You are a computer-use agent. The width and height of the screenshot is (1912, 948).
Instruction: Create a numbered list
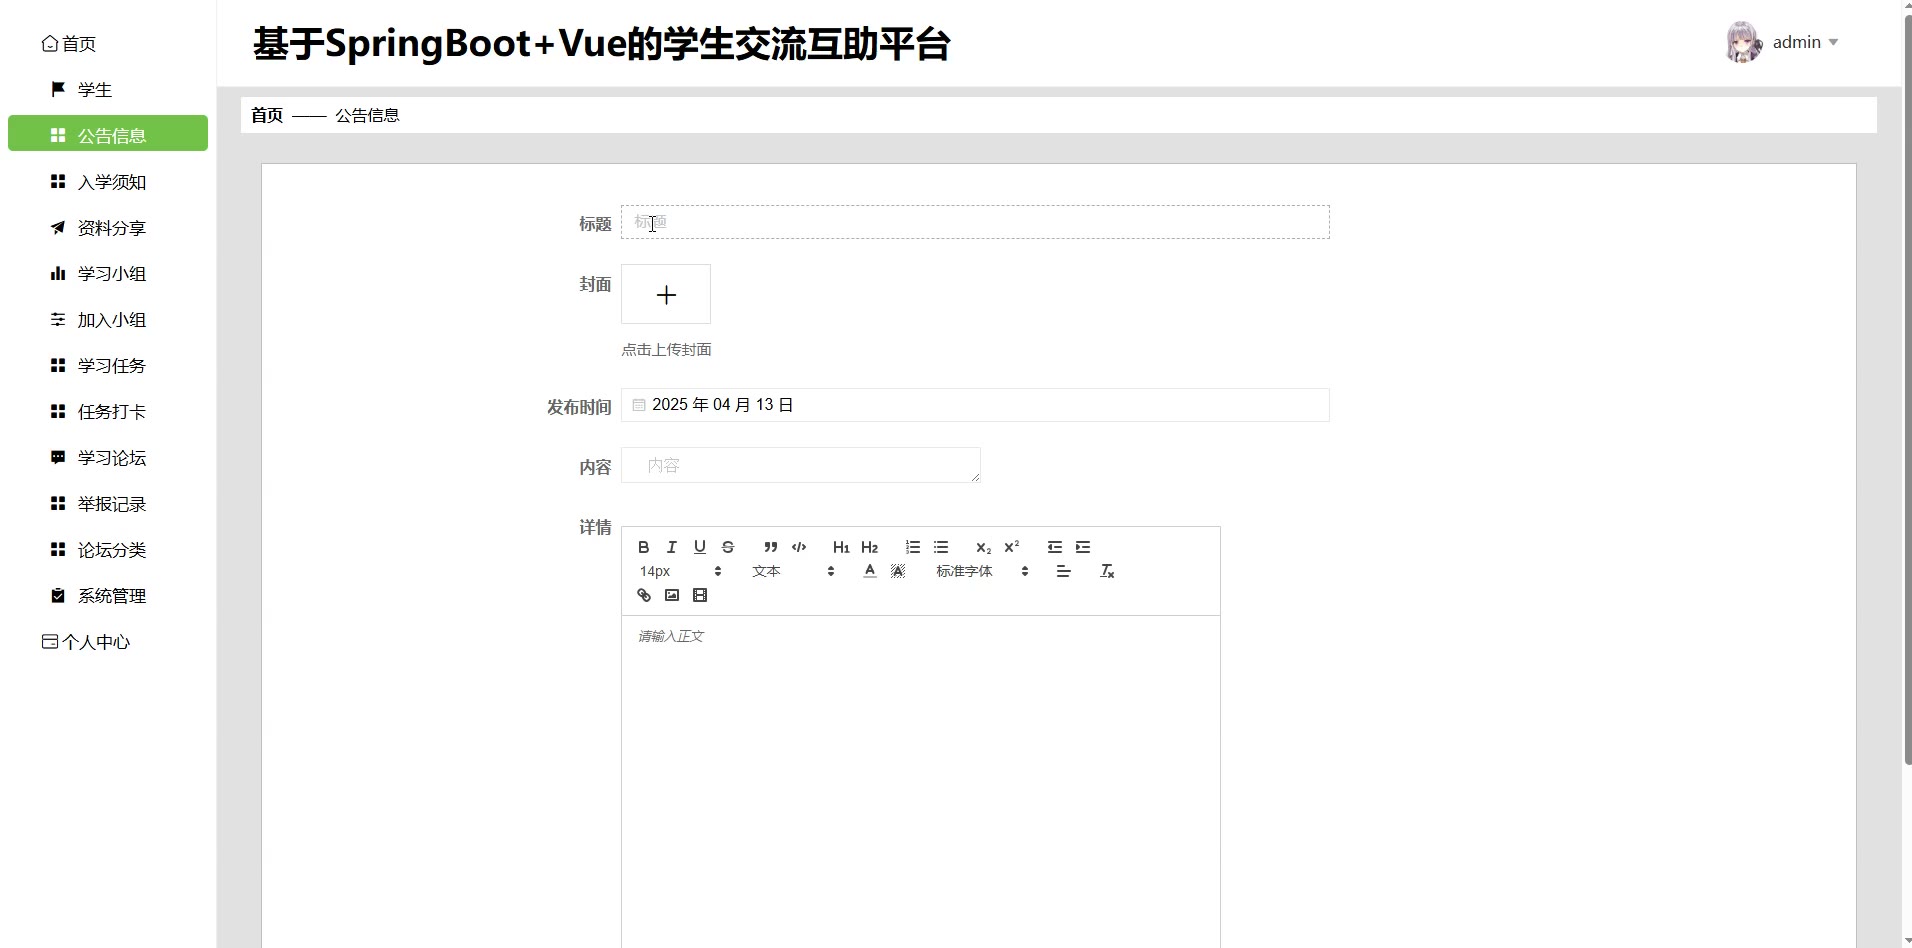913,547
